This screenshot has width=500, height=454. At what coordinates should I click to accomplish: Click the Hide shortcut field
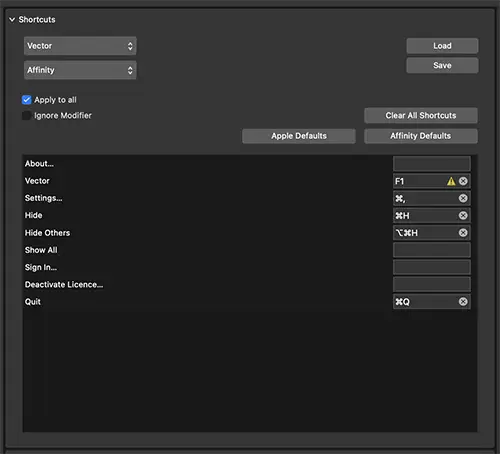click(432, 216)
